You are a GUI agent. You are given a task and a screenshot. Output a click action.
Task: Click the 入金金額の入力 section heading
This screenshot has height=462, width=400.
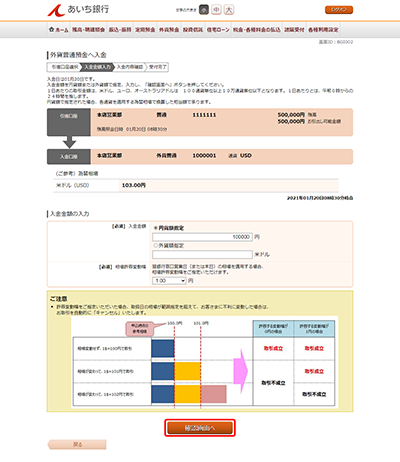tap(70, 214)
